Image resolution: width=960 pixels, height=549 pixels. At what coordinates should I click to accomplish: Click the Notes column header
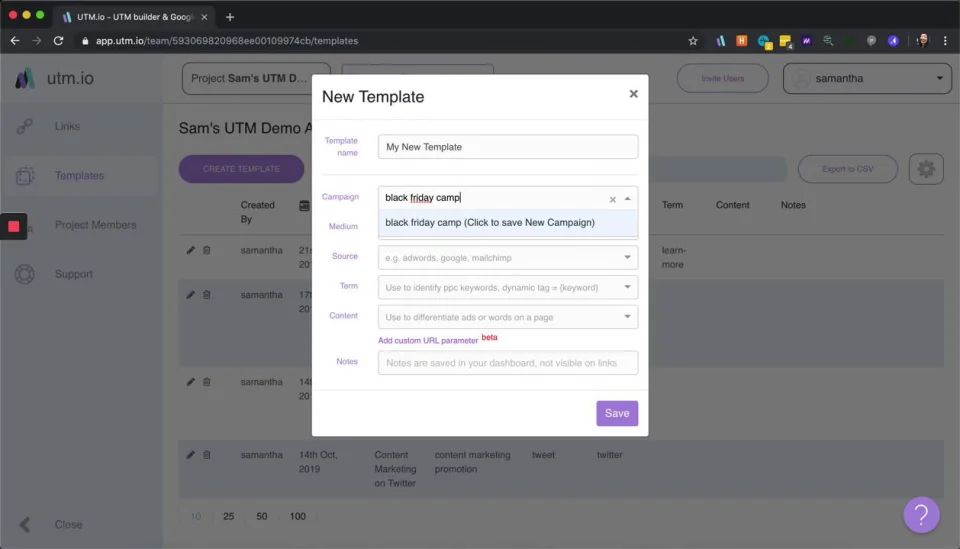coord(793,205)
